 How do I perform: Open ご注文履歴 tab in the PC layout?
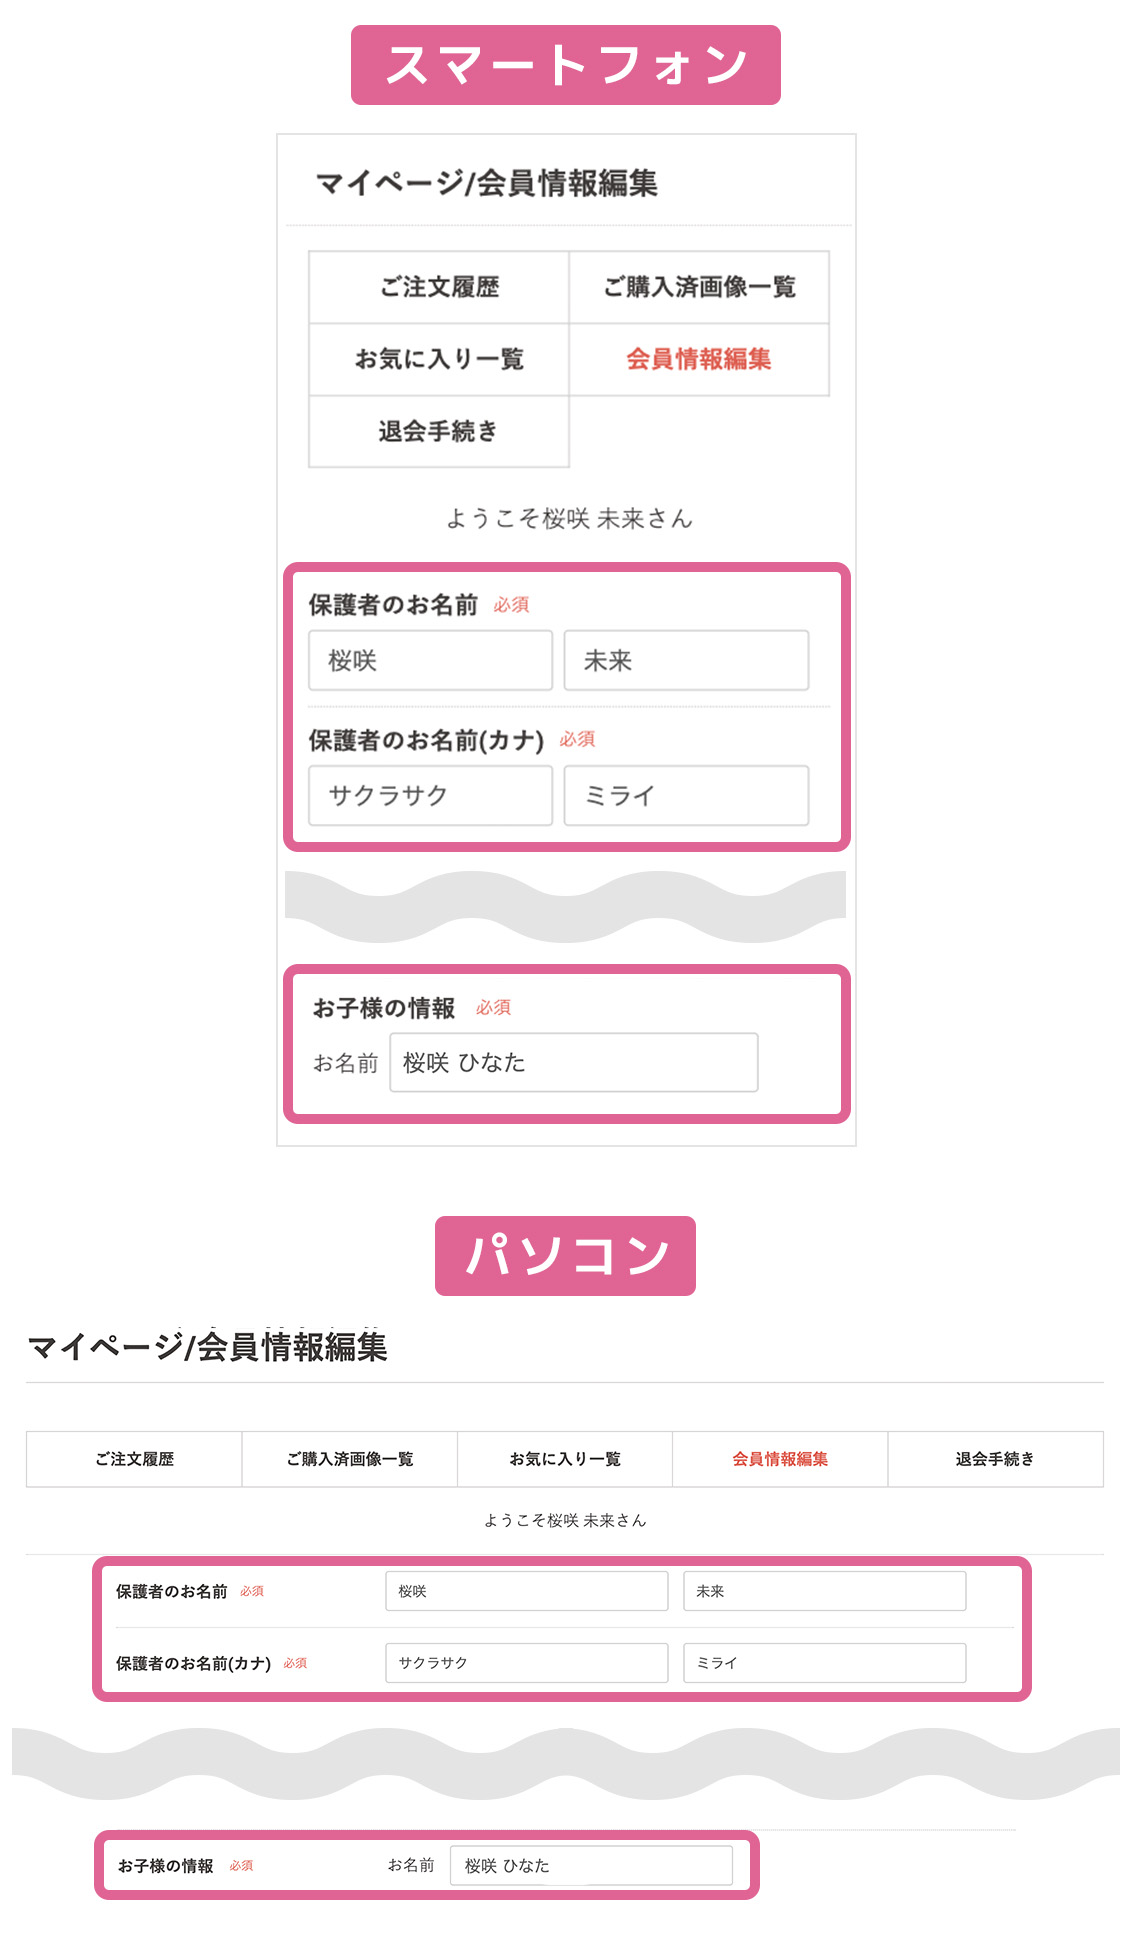tap(134, 1459)
